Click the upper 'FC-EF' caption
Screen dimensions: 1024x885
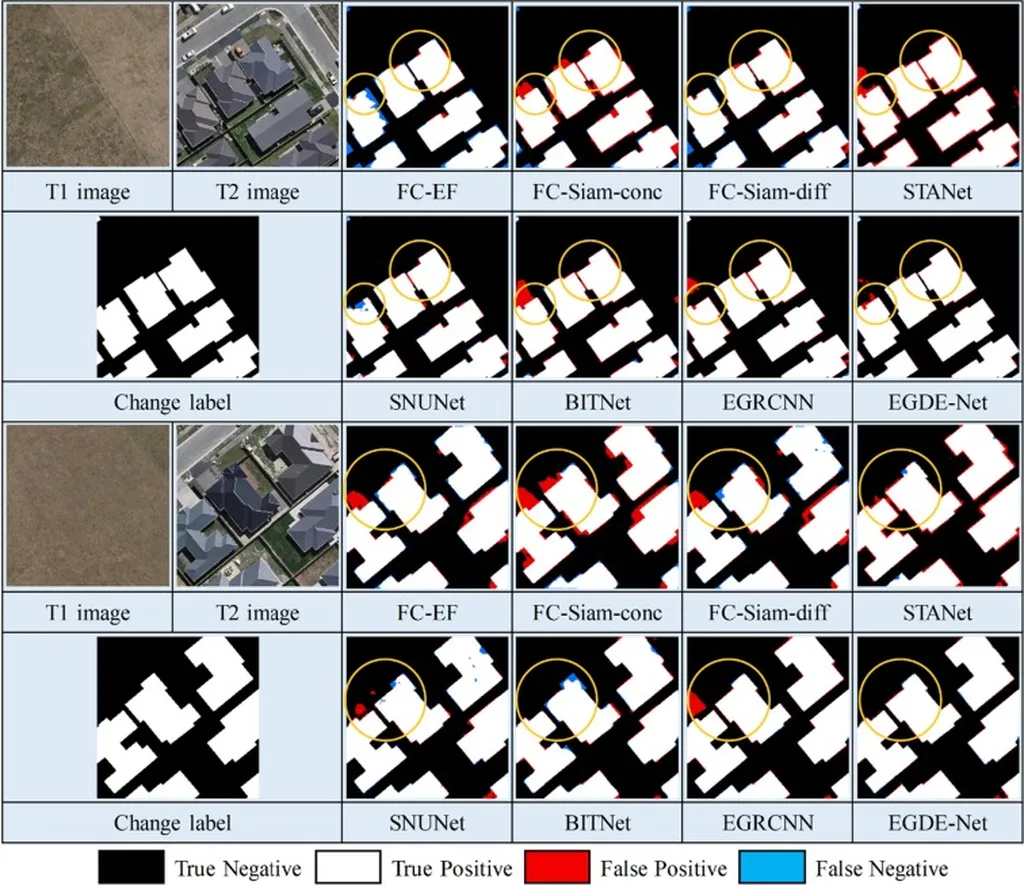tap(427, 192)
